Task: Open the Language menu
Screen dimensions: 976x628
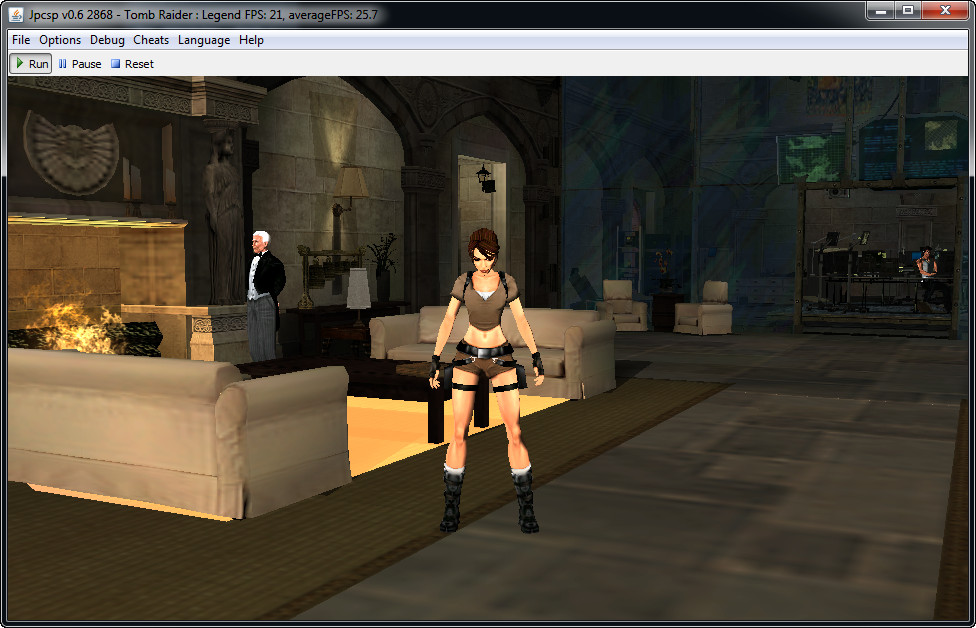Action: pyautogui.click(x=204, y=40)
